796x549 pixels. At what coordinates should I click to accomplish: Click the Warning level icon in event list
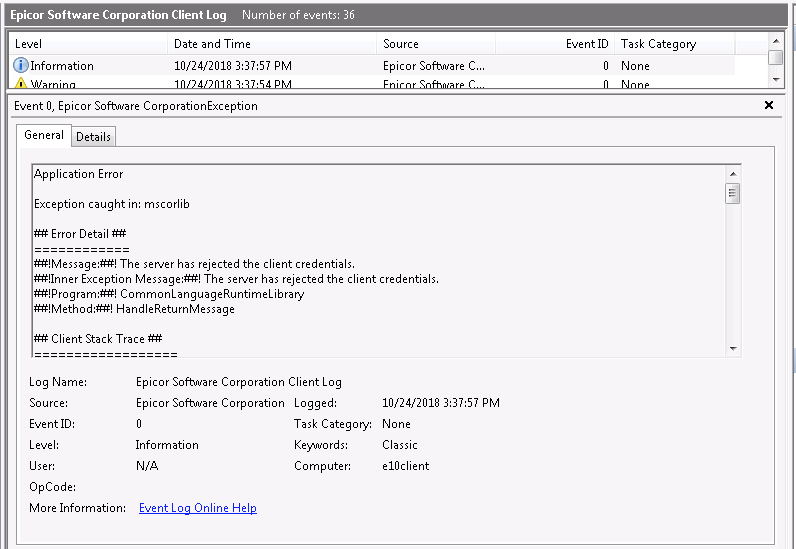[20, 83]
